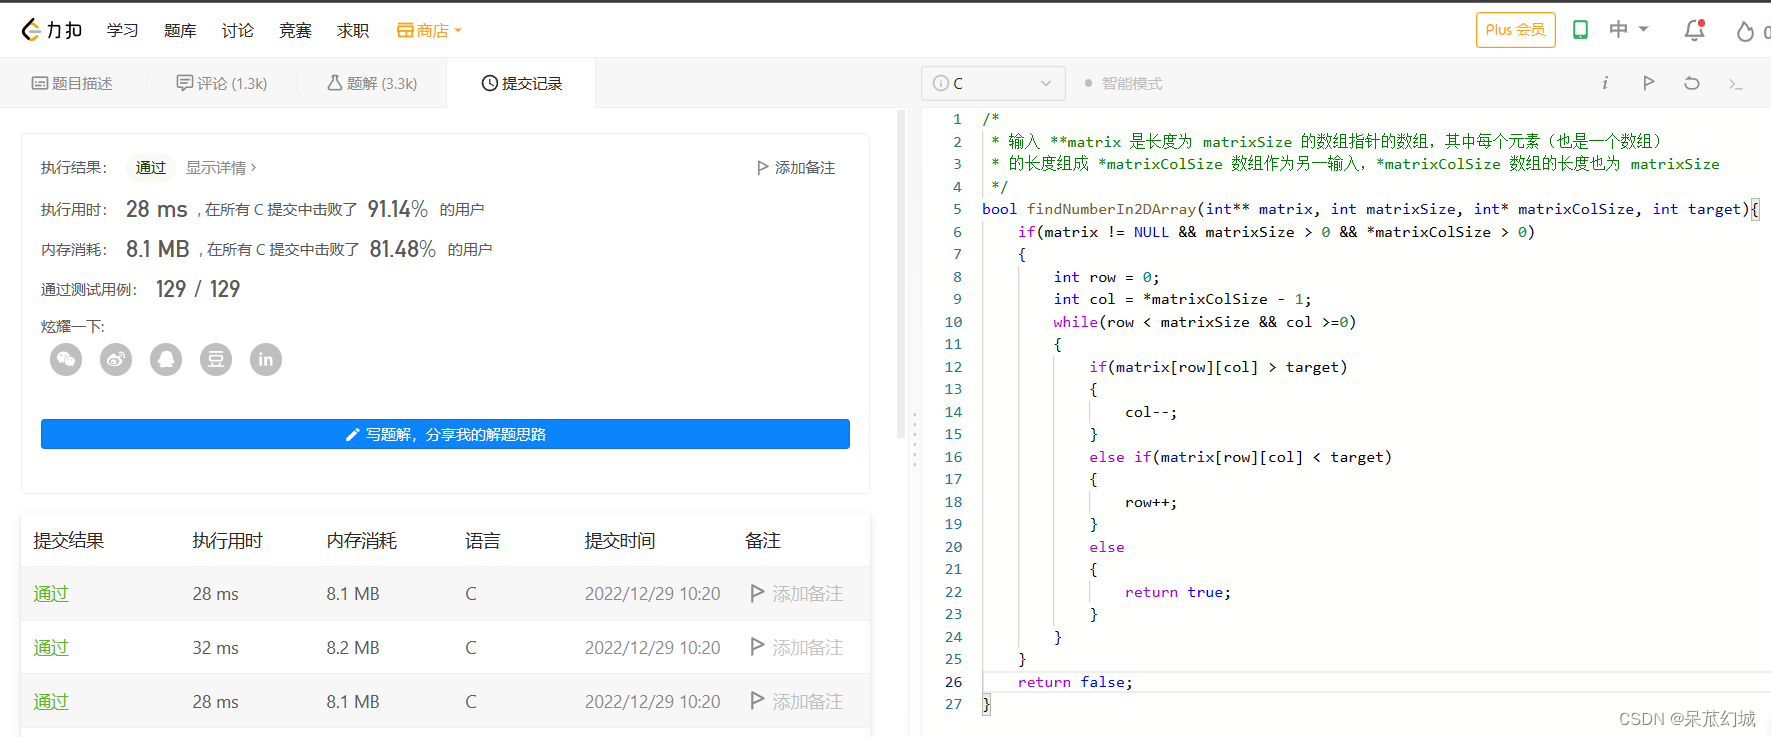Open the console terminal icon
Viewport: 1771px width, 737px height.
(1736, 84)
